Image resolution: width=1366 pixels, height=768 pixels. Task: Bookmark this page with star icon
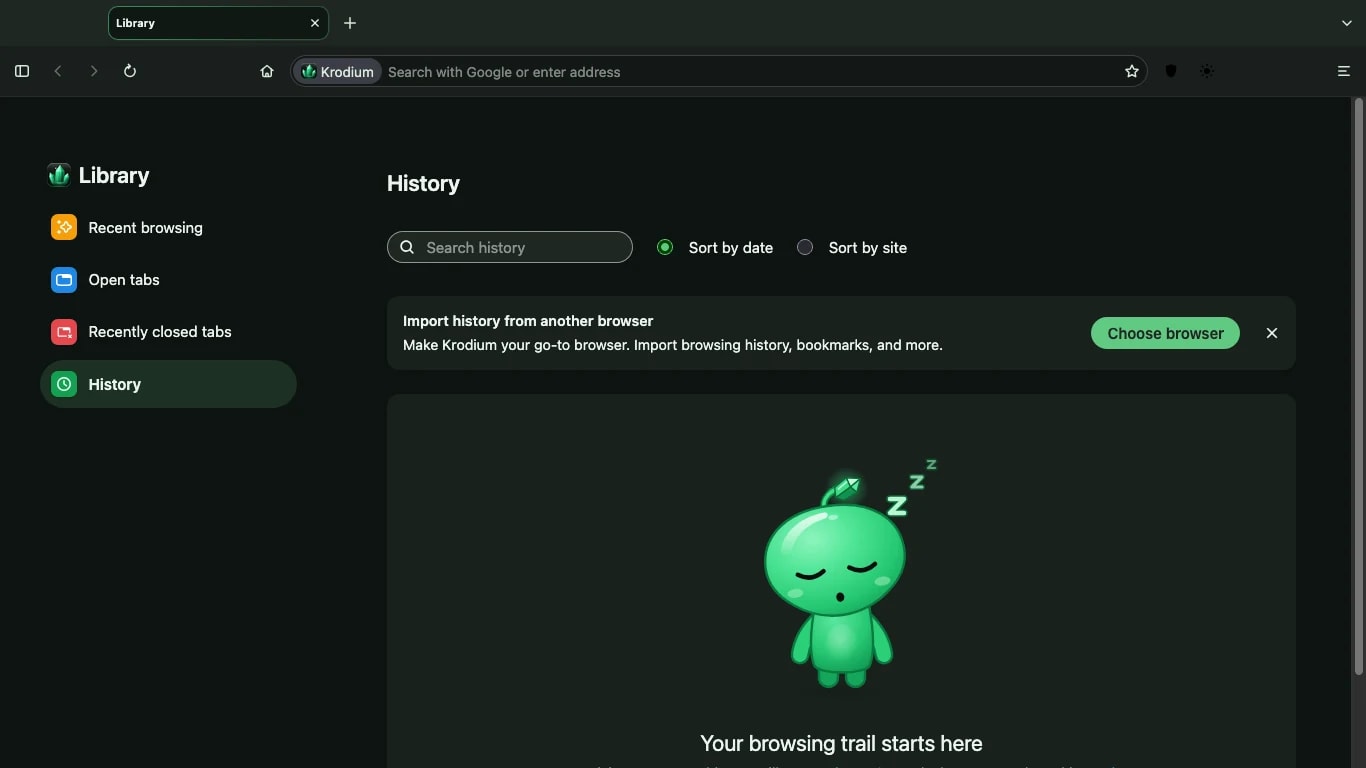point(1132,71)
